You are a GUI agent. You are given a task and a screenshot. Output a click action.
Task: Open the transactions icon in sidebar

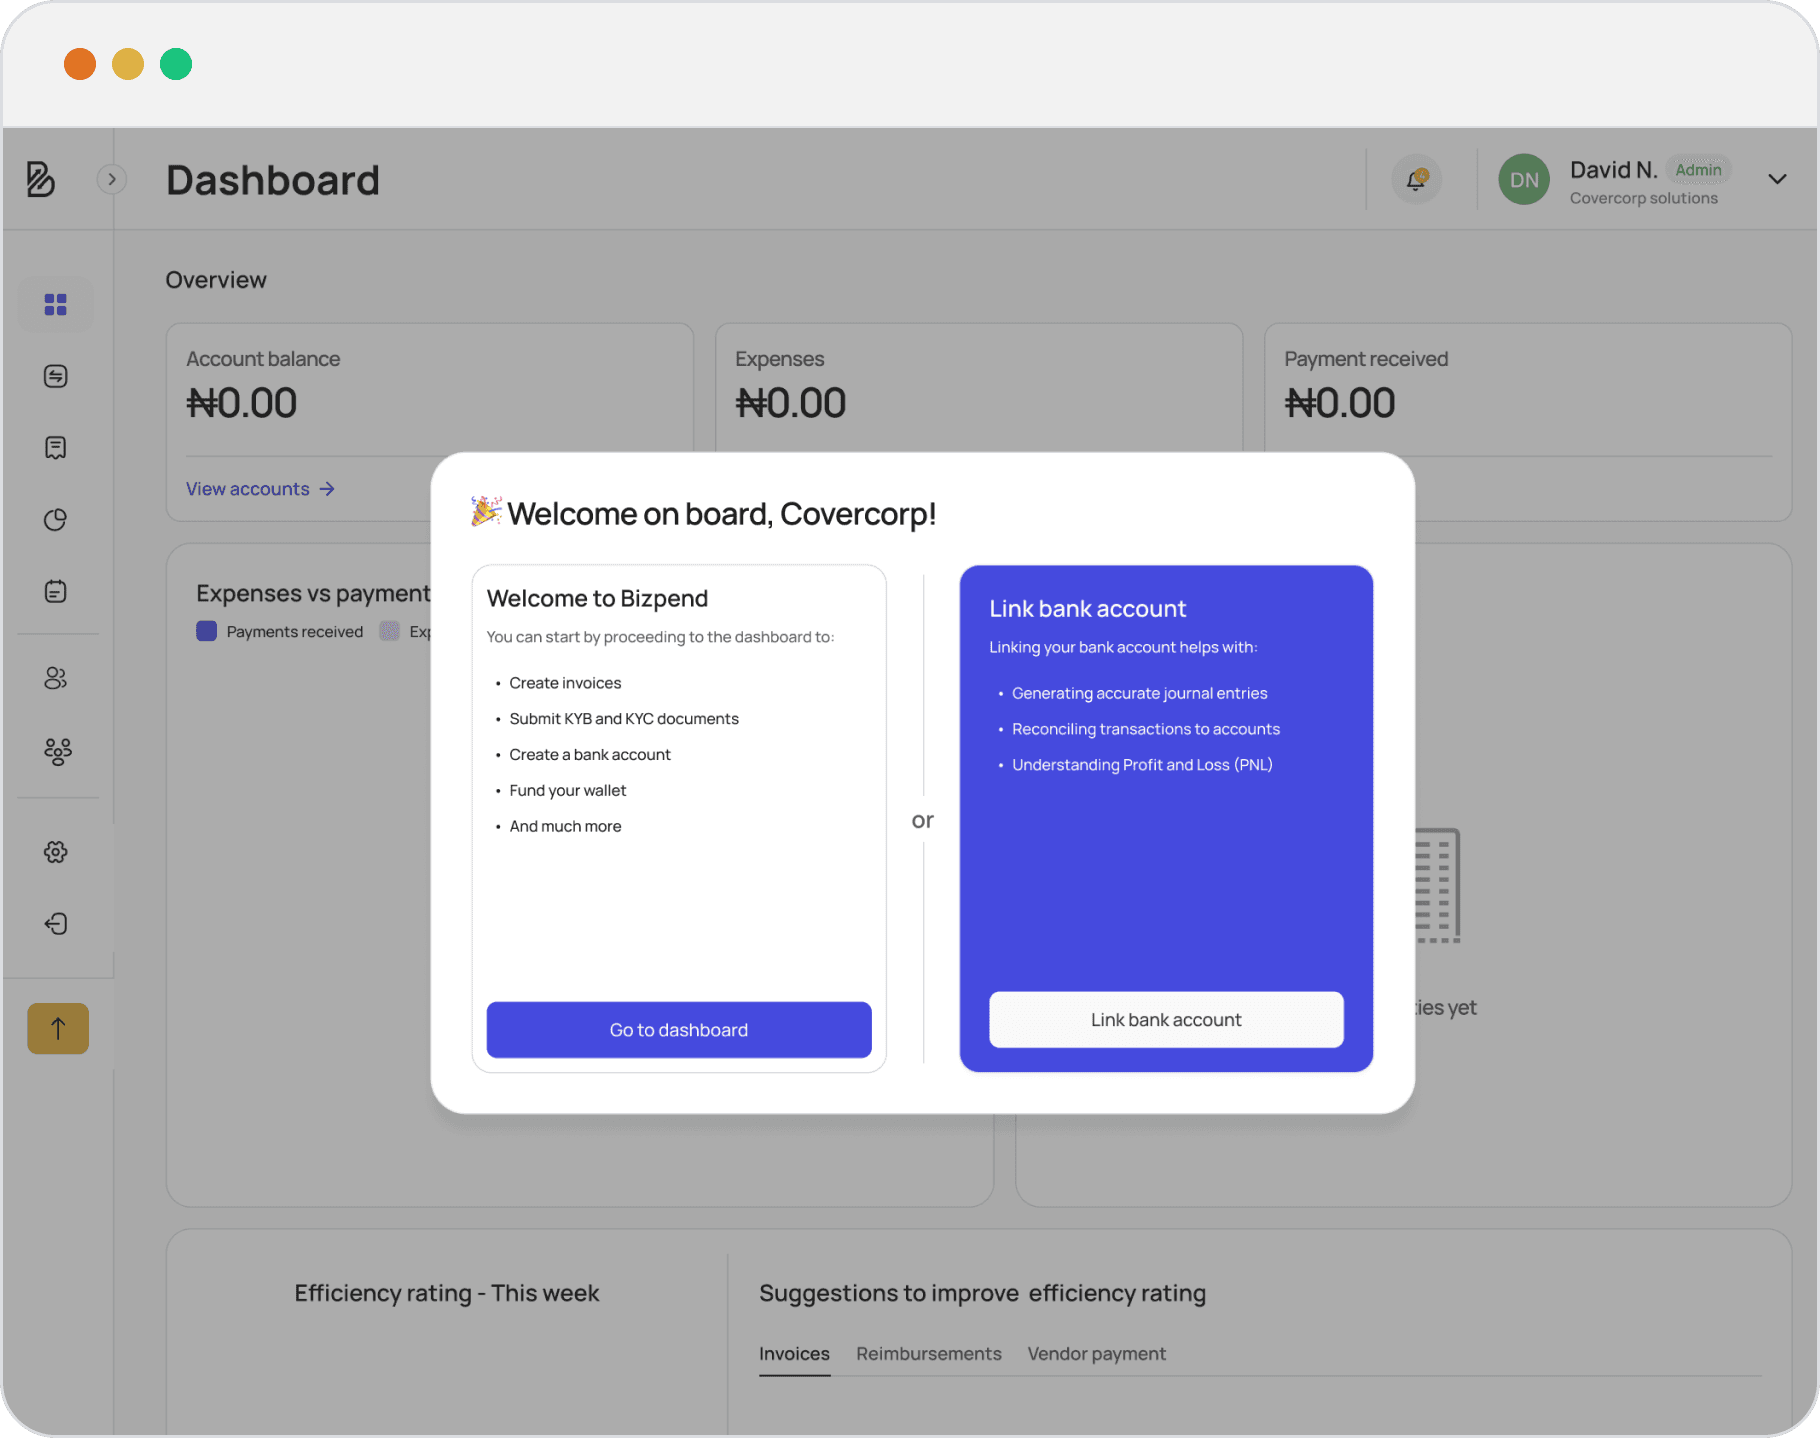56,376
